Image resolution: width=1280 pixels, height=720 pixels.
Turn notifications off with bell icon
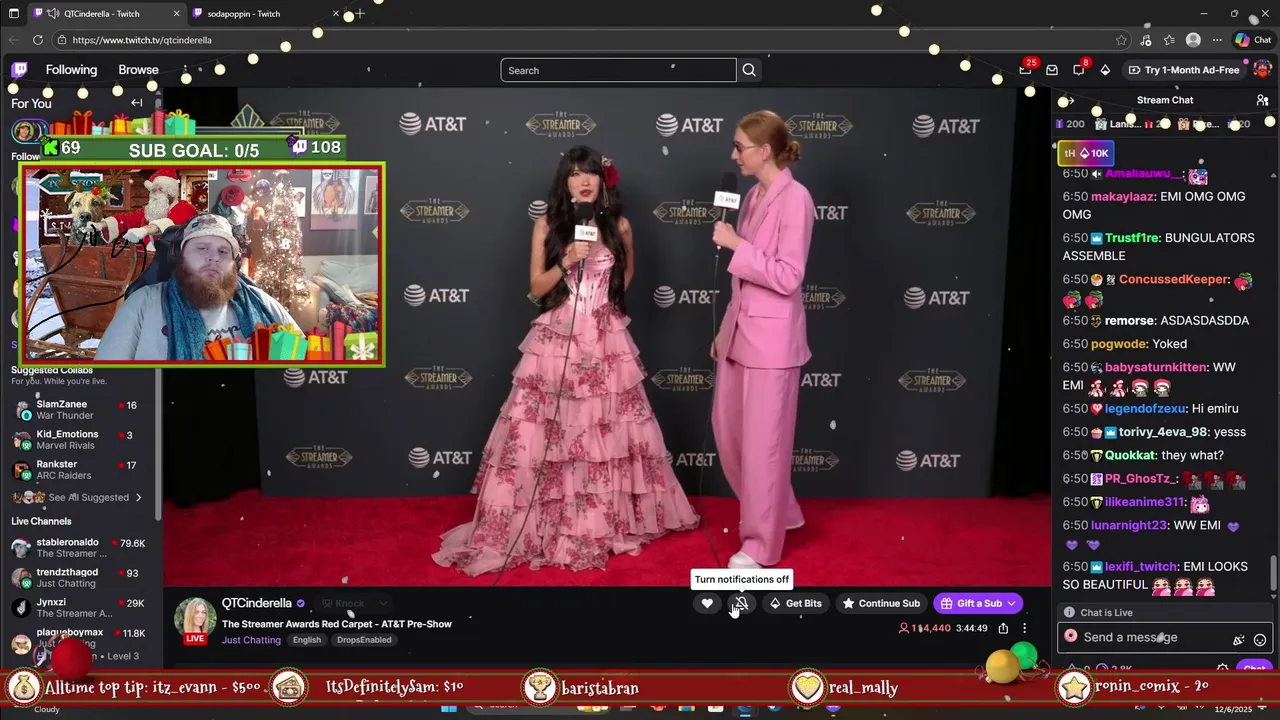(x=741, y=603)
